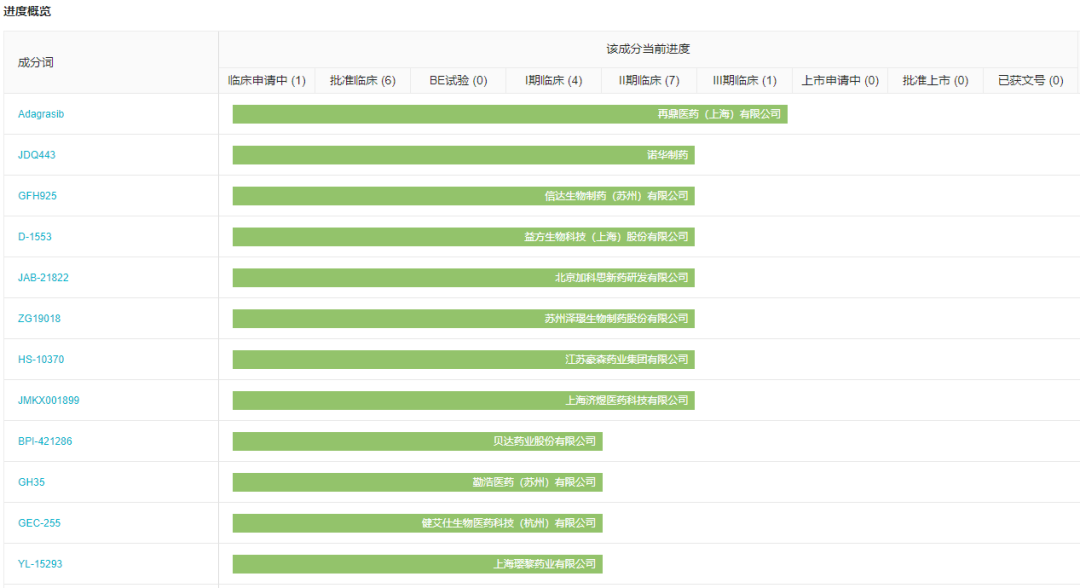
Task: Click the GFH925 ingredient link
Action: pos(37,196)
